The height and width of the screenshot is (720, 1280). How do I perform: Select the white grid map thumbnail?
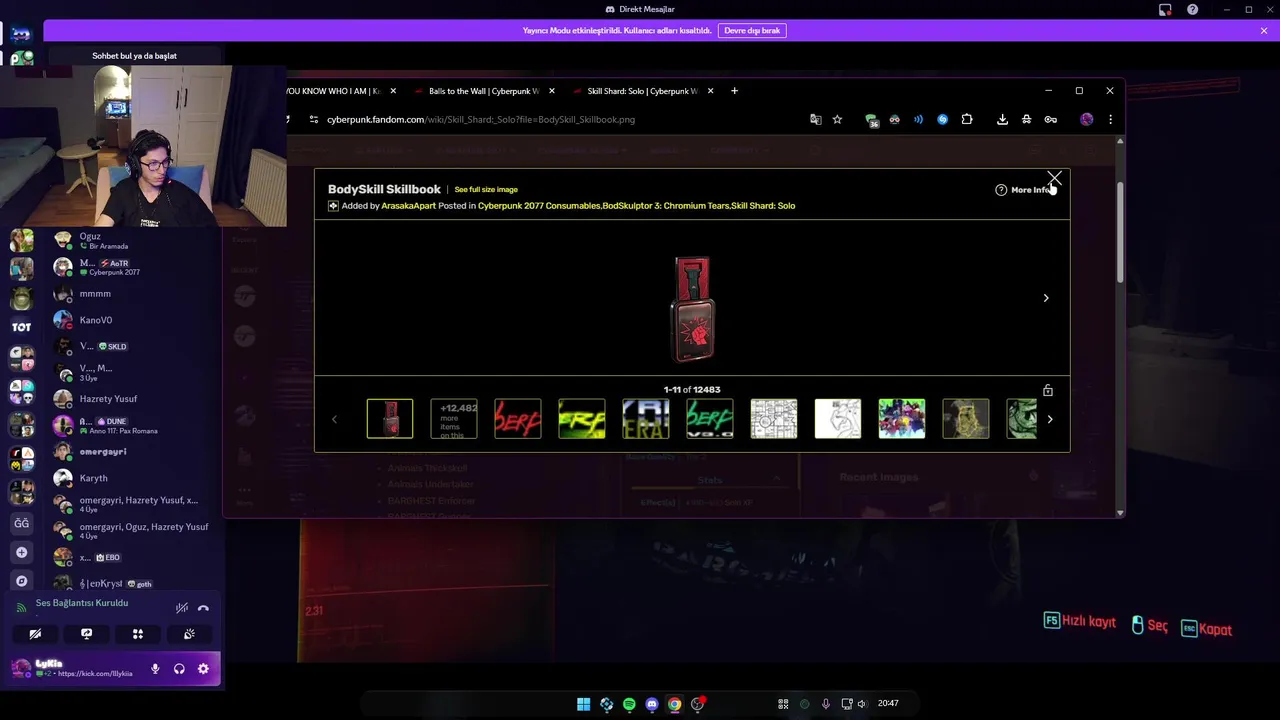(x=774, y=419)
